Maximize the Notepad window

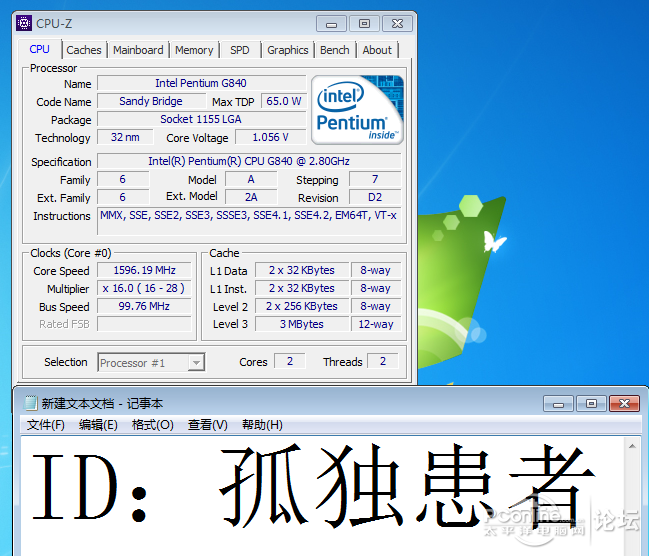pos(591,404)
